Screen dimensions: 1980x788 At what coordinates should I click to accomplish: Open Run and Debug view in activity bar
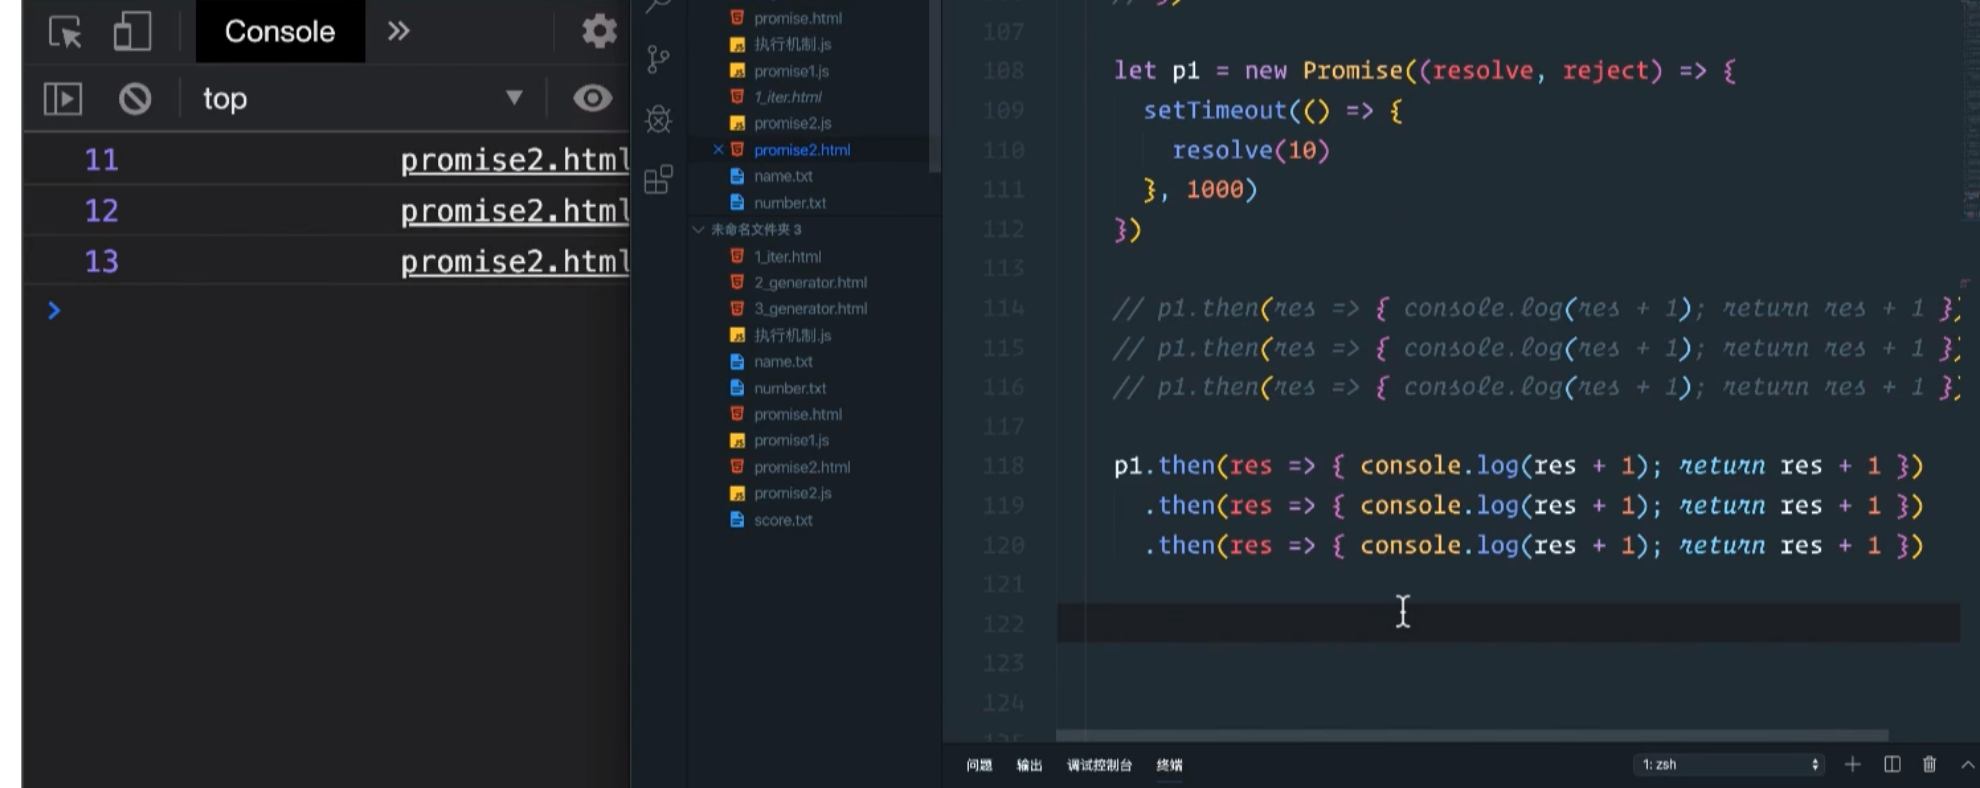658,119
